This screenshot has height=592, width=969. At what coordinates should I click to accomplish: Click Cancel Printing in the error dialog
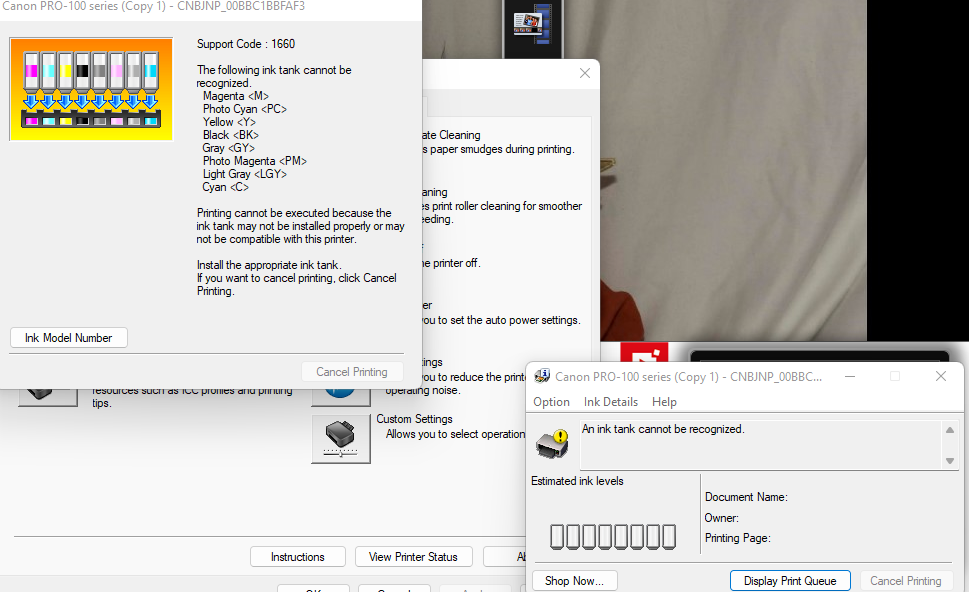[352, 371]
